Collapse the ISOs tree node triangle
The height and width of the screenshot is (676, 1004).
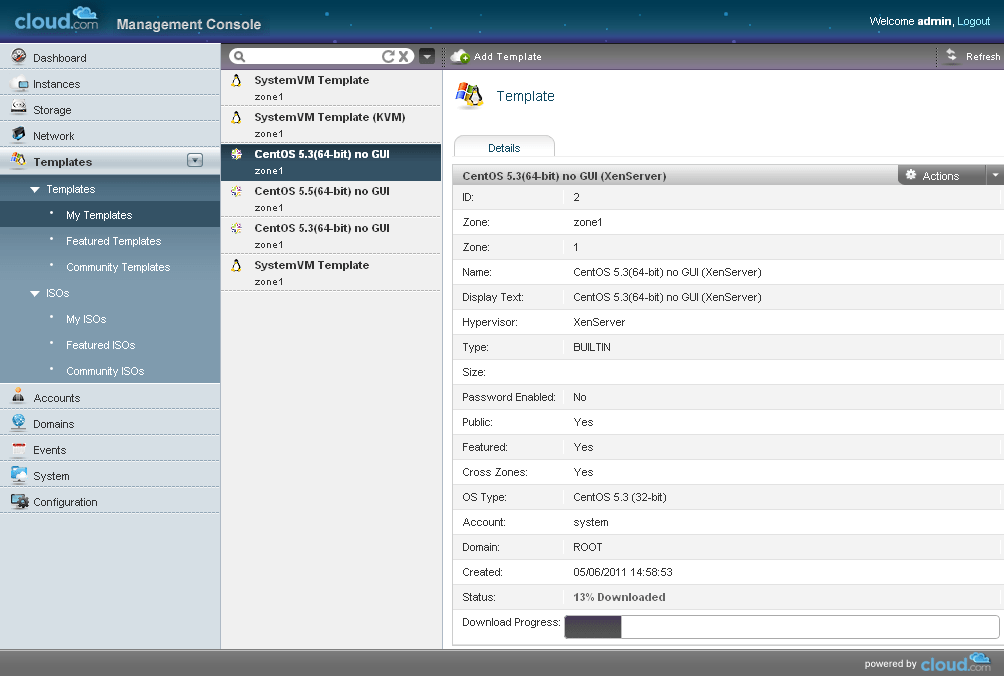pos(35,293)
